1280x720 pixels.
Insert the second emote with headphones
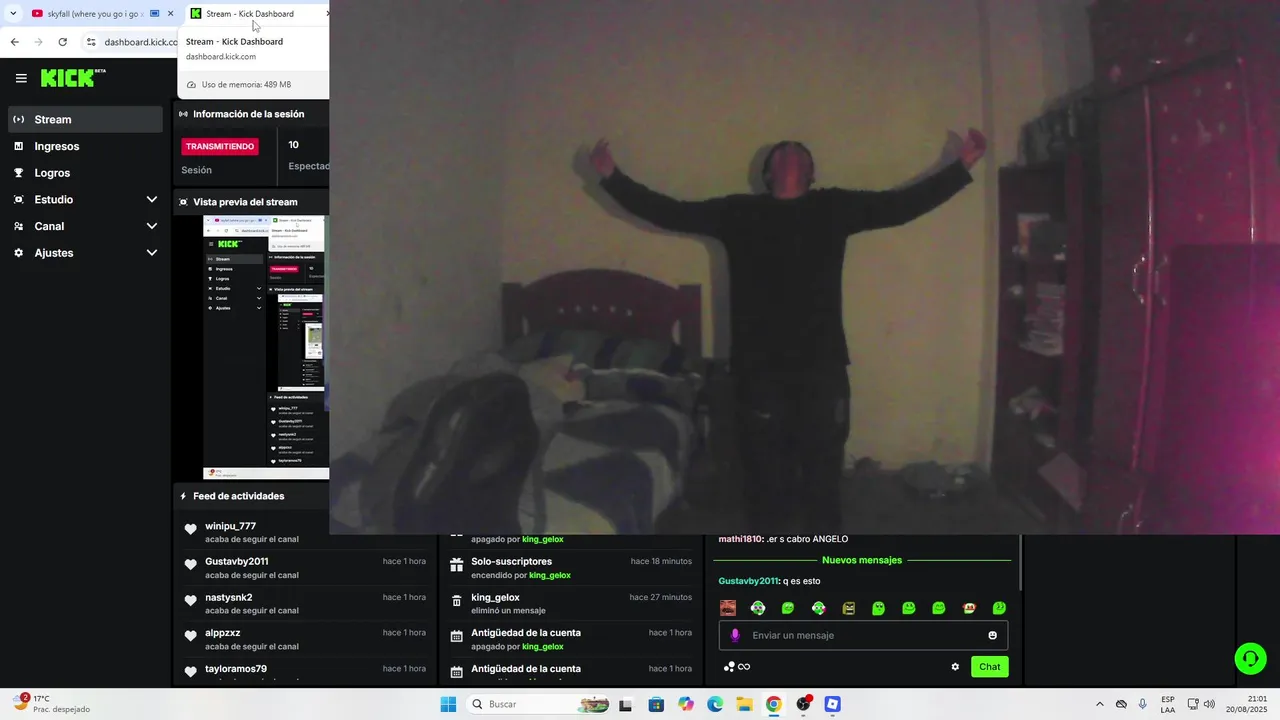click(x=758, y=608)
